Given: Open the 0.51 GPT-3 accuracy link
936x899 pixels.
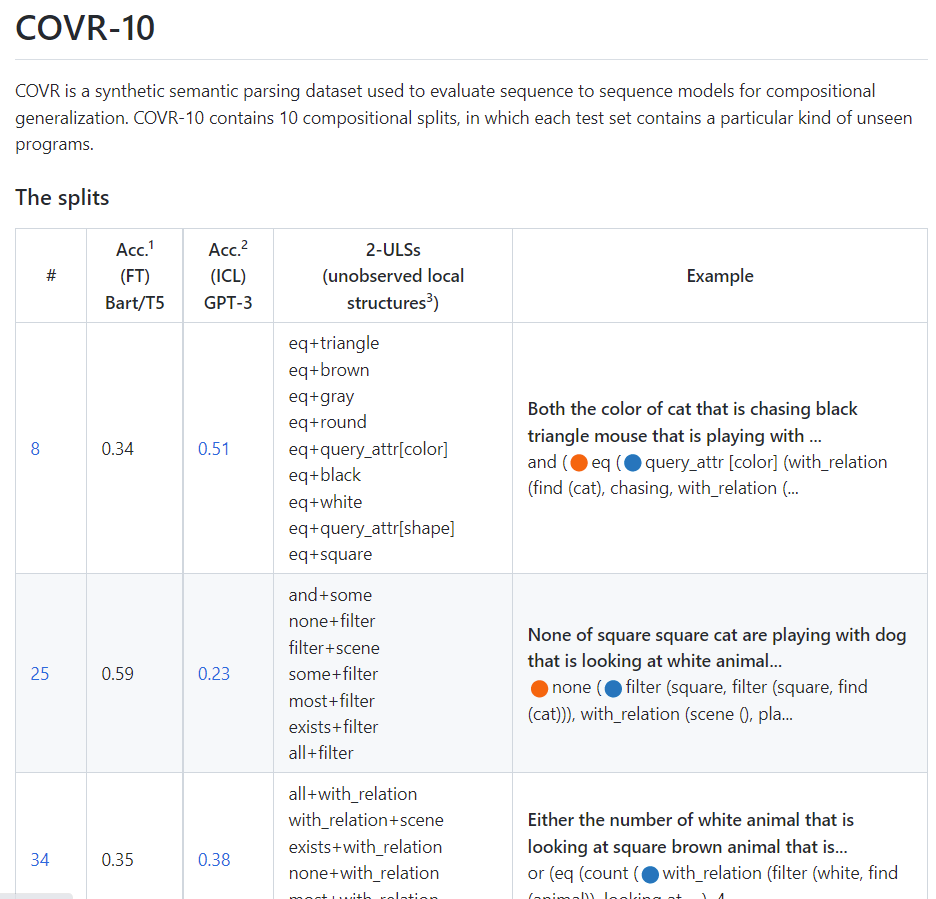Looking at the screenshot, I should click(x=214, y=448).
